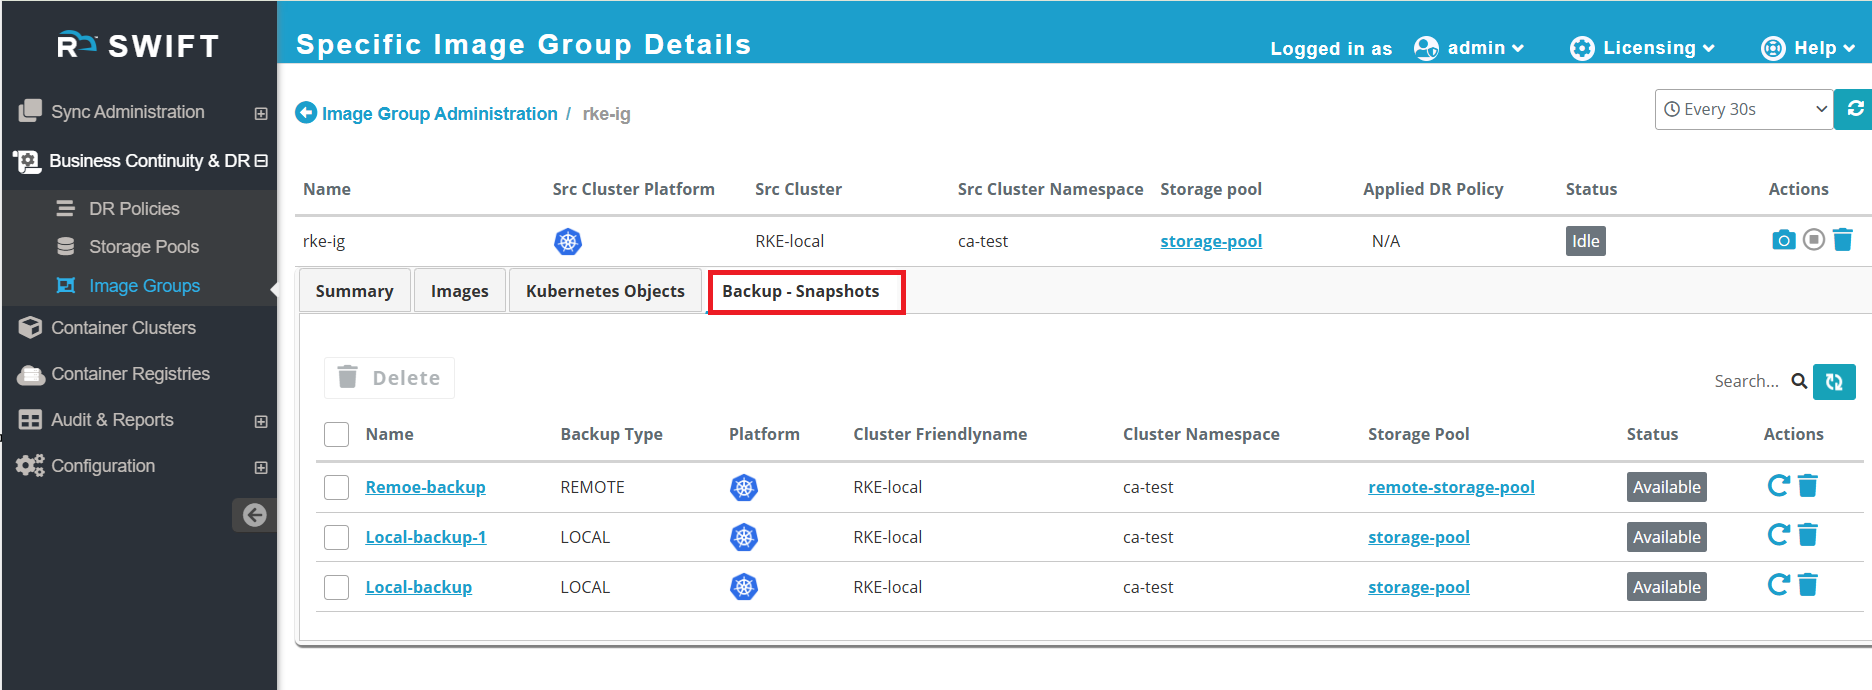Viewport: 1872px width, 690px height.
Task: Open the Licensing dropdown menu
Action: pos(1642,48)
